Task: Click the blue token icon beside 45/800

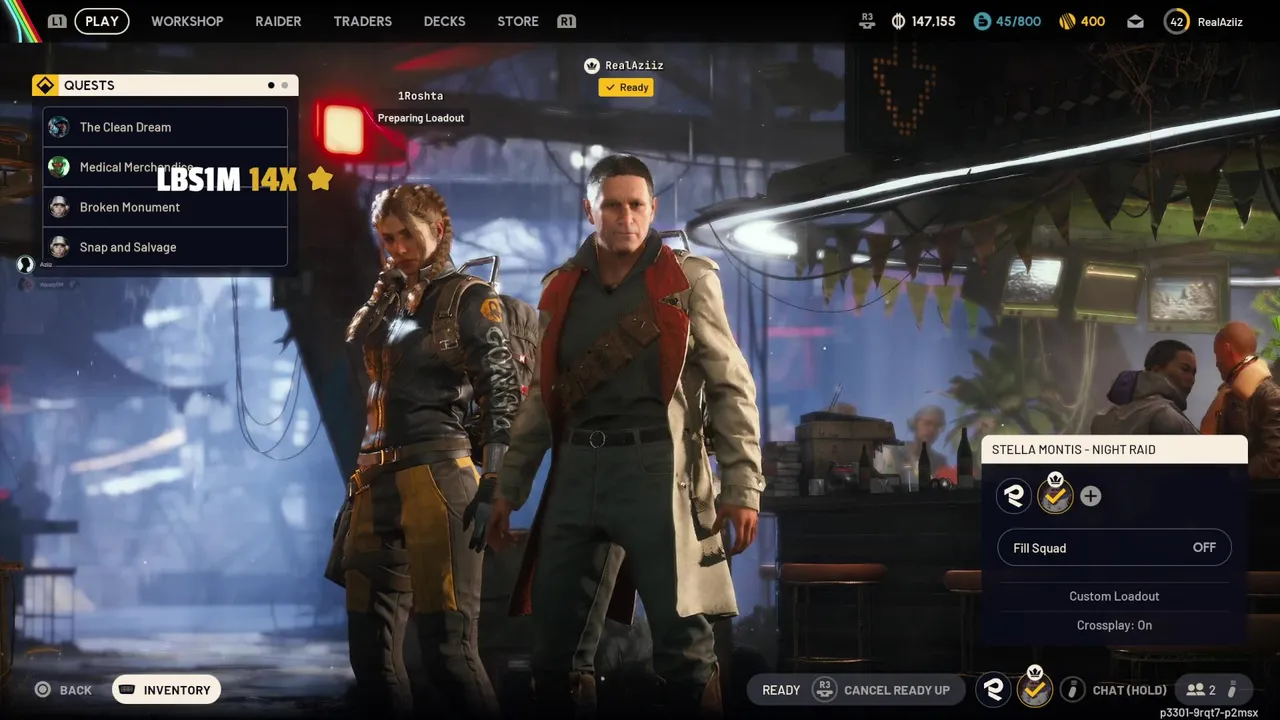Action: tap(982, 21)
